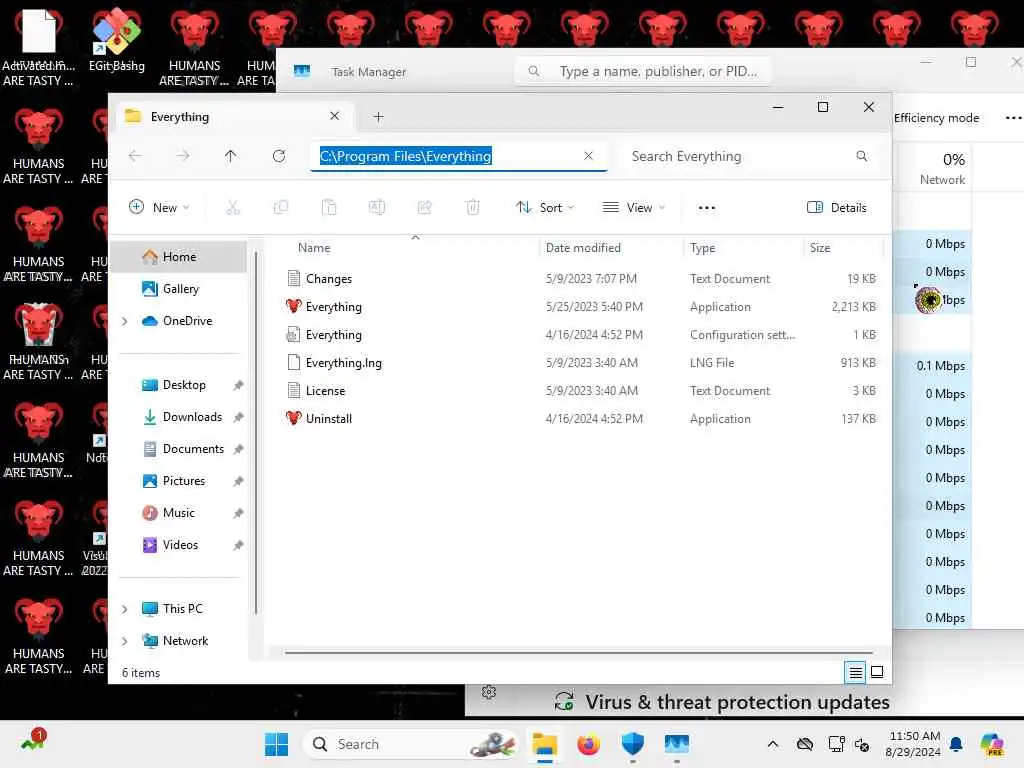Click the Task Manager search box
This screenshot has width=1024, height=768.
643,71
